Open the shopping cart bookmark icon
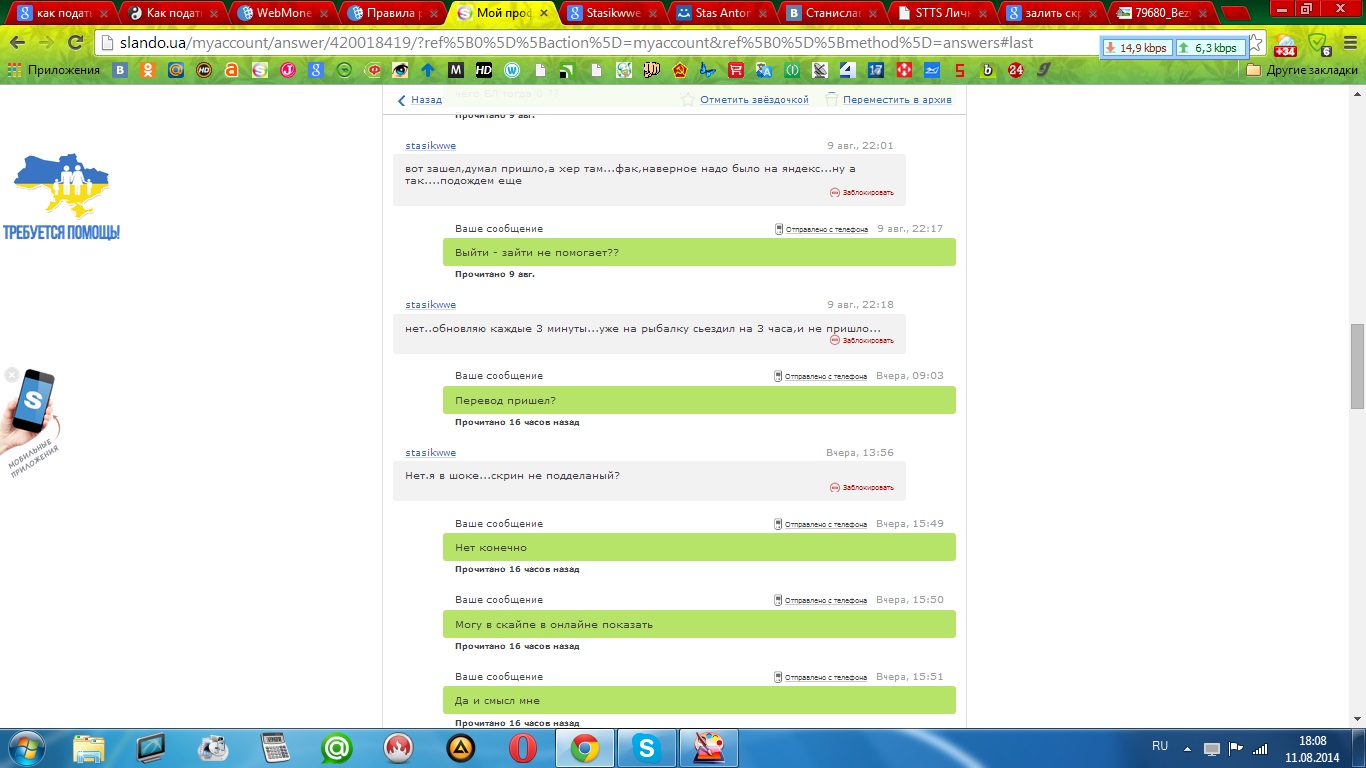 pyautogui.click(x=736, y=70)
